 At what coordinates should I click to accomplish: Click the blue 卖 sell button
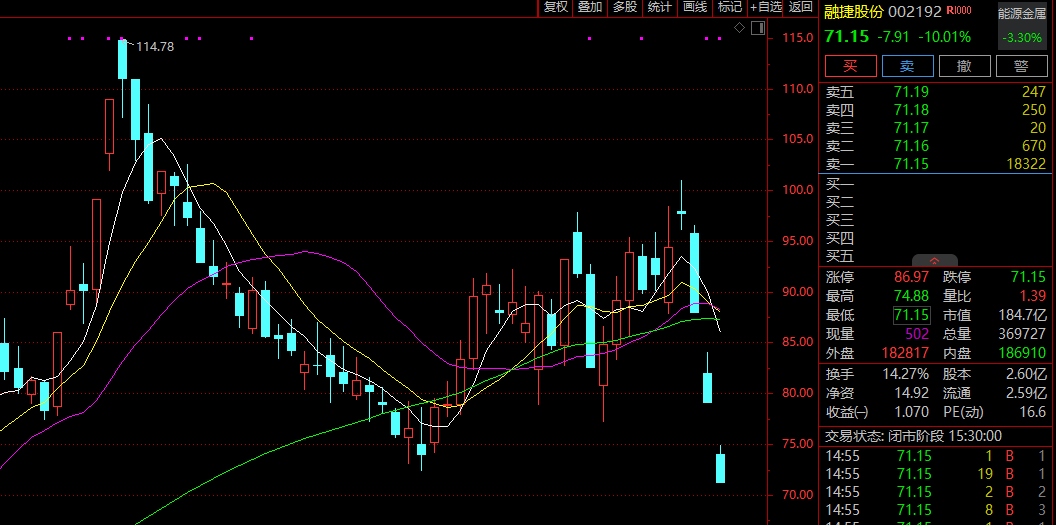908,66
